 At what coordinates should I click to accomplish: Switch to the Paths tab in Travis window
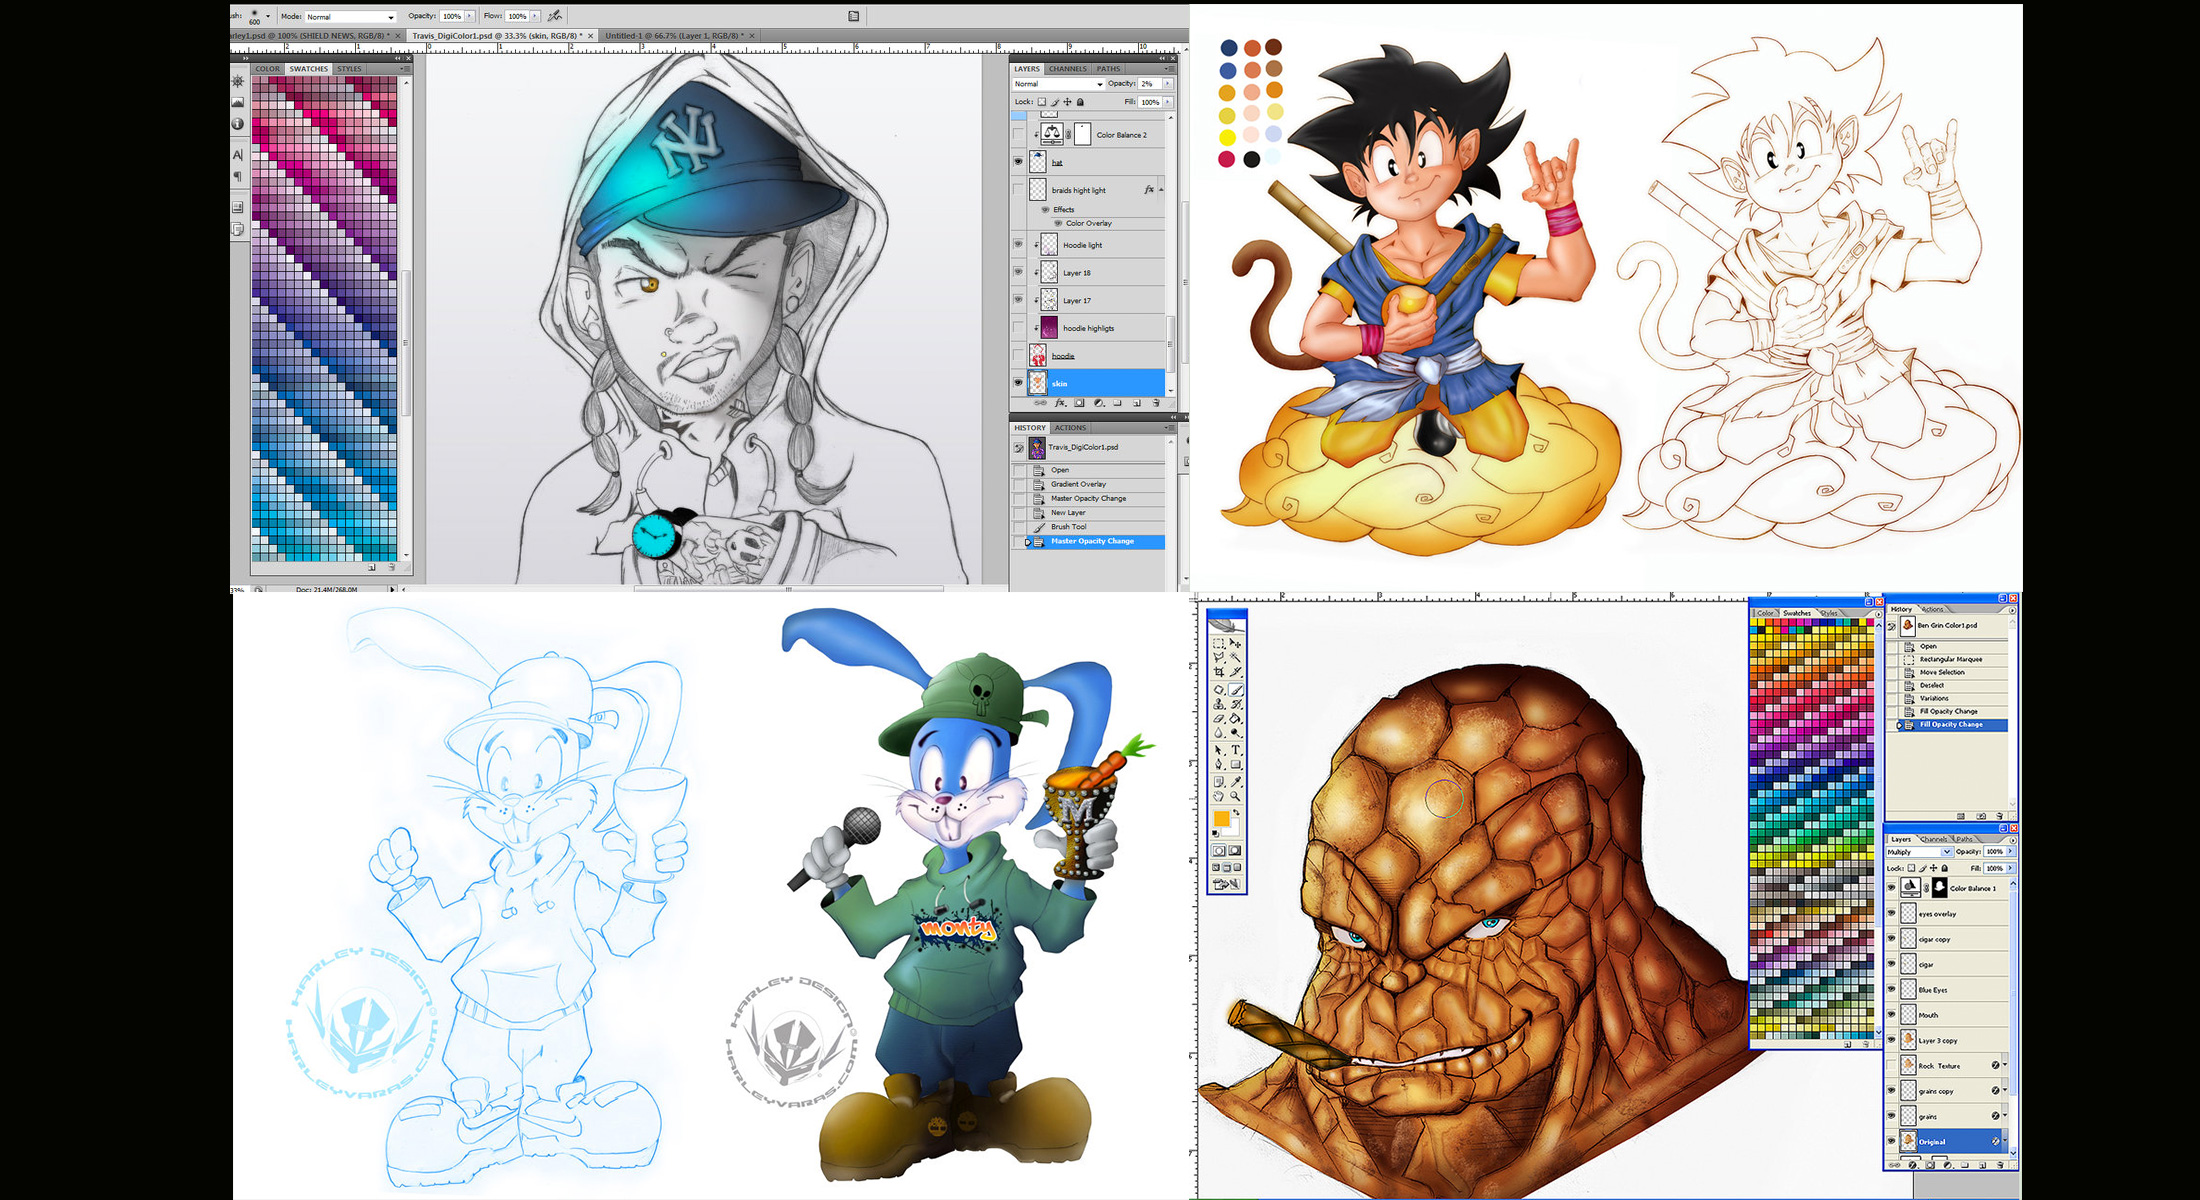[x=1108, y=69]
